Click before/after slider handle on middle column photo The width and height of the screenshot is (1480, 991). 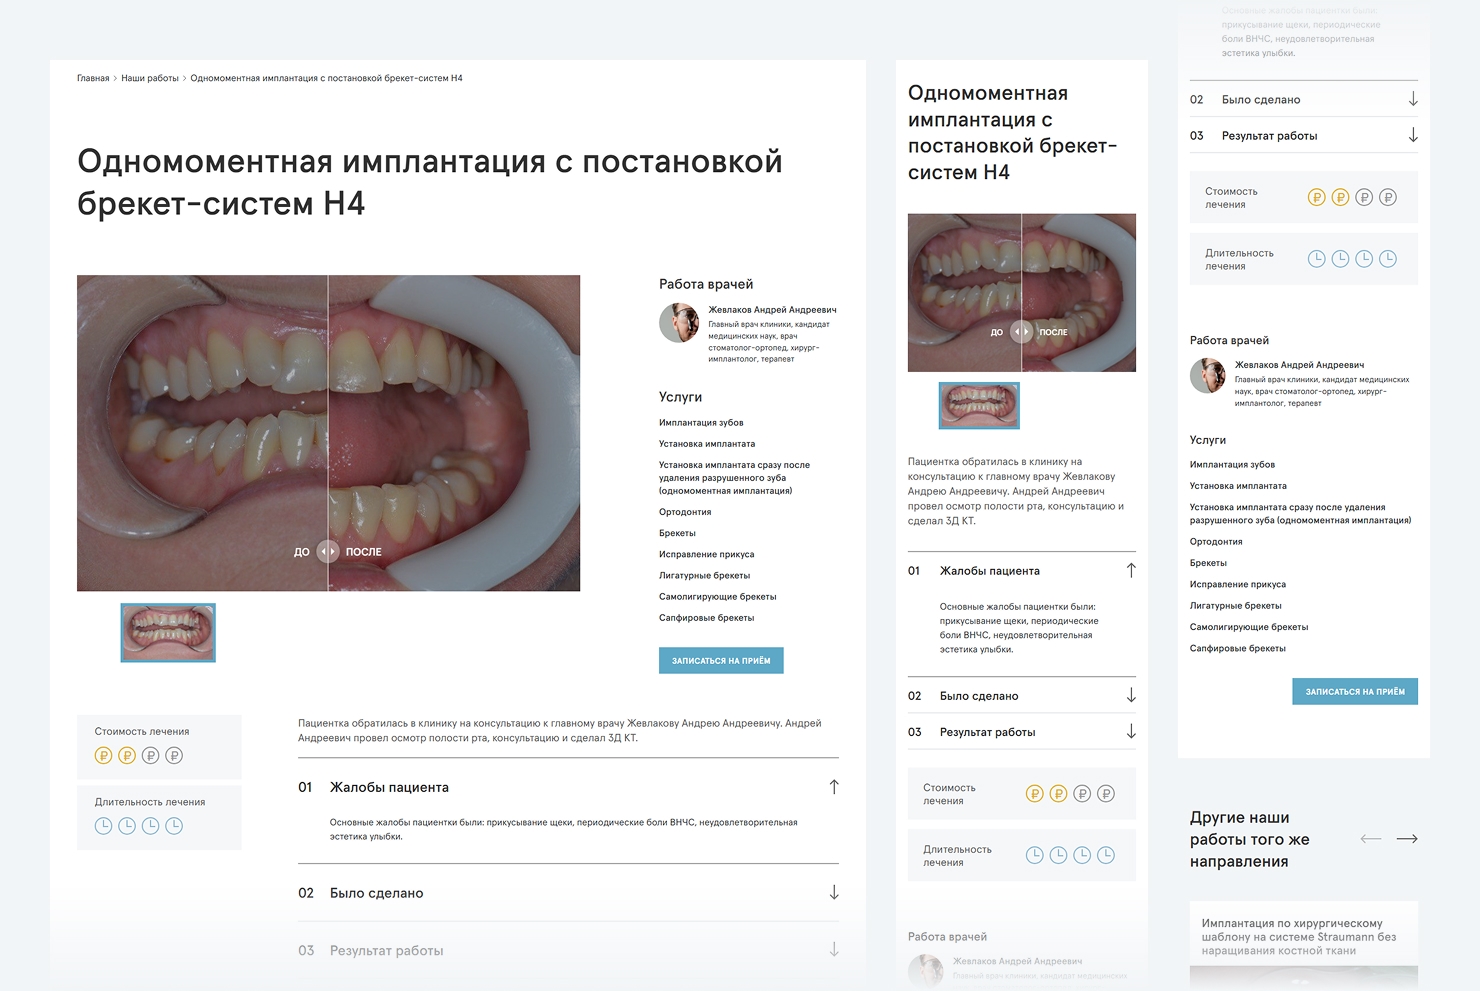(1021, 331)
